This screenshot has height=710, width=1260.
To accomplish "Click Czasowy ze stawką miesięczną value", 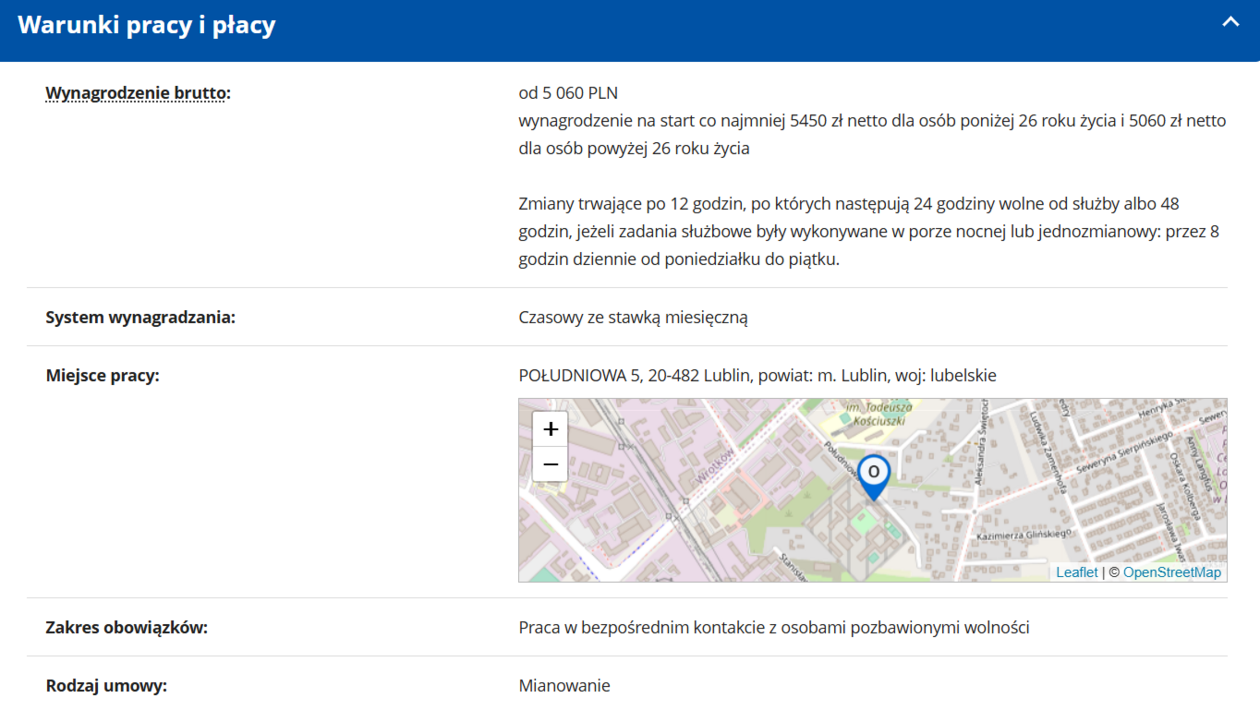I will [x=633, y=318].
